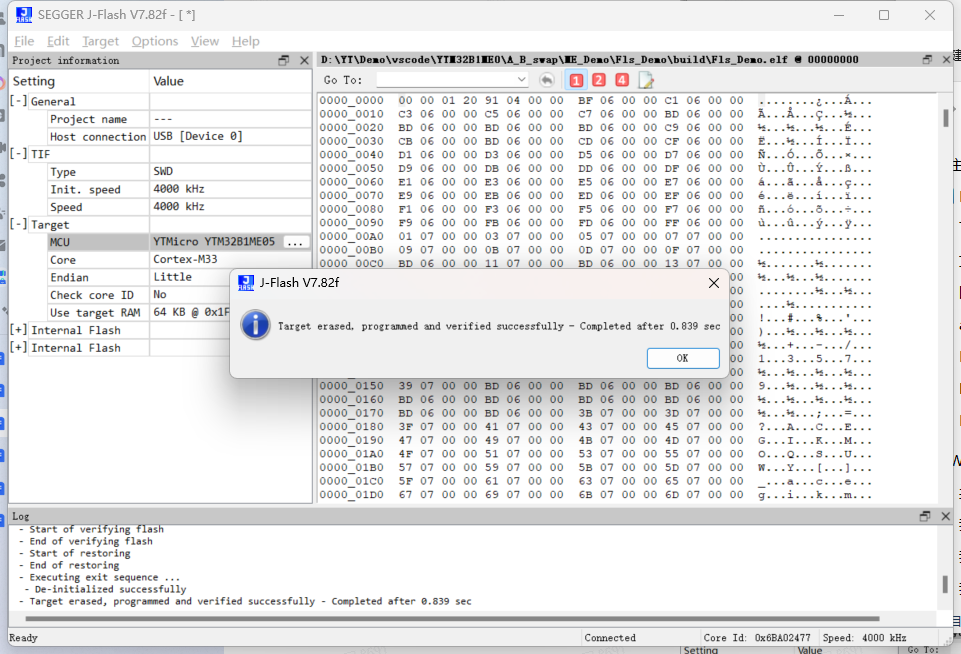
Task: Close the Log panel
Action: (x=946, y=516)
